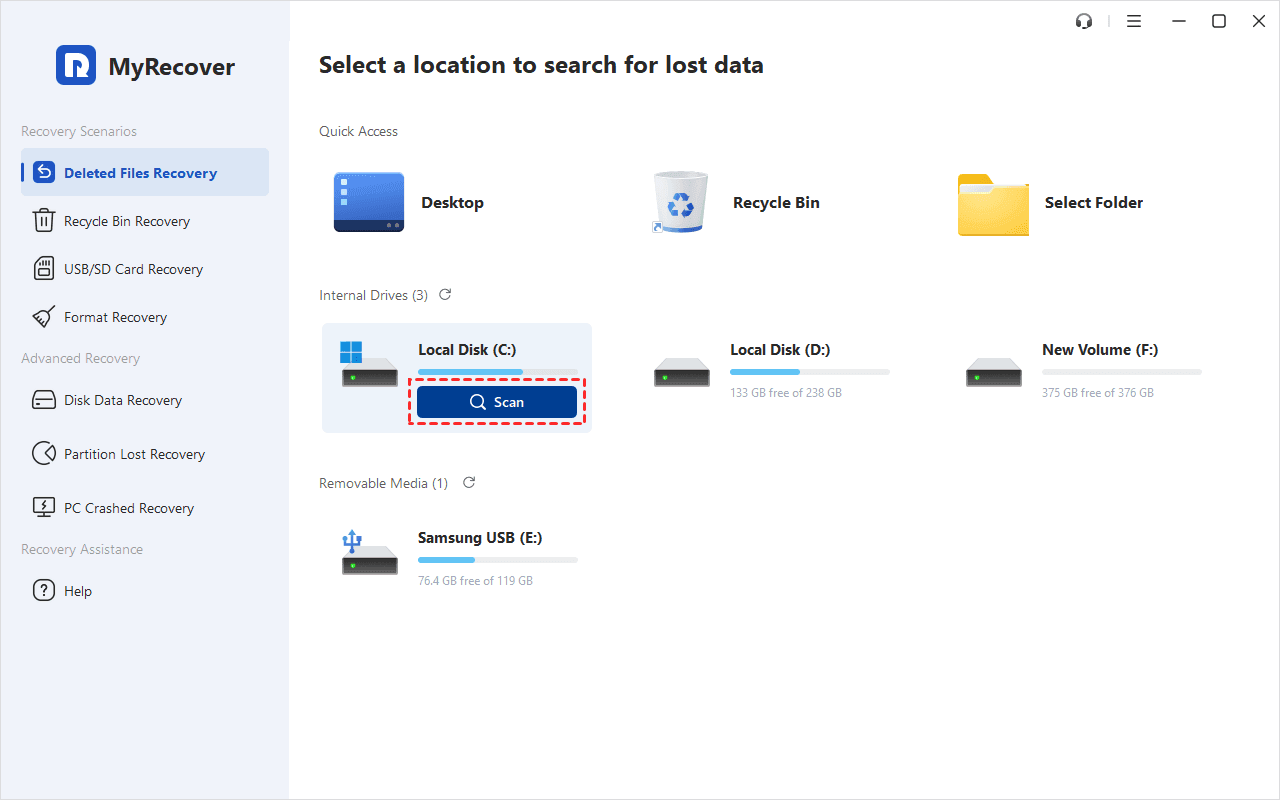Click Scan on Local Disk (C:)
The height and width of the screenshot is (800, 1280).
496,401
